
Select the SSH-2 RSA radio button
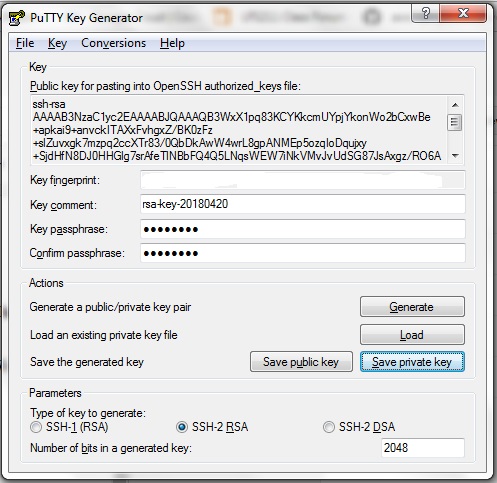182,427
